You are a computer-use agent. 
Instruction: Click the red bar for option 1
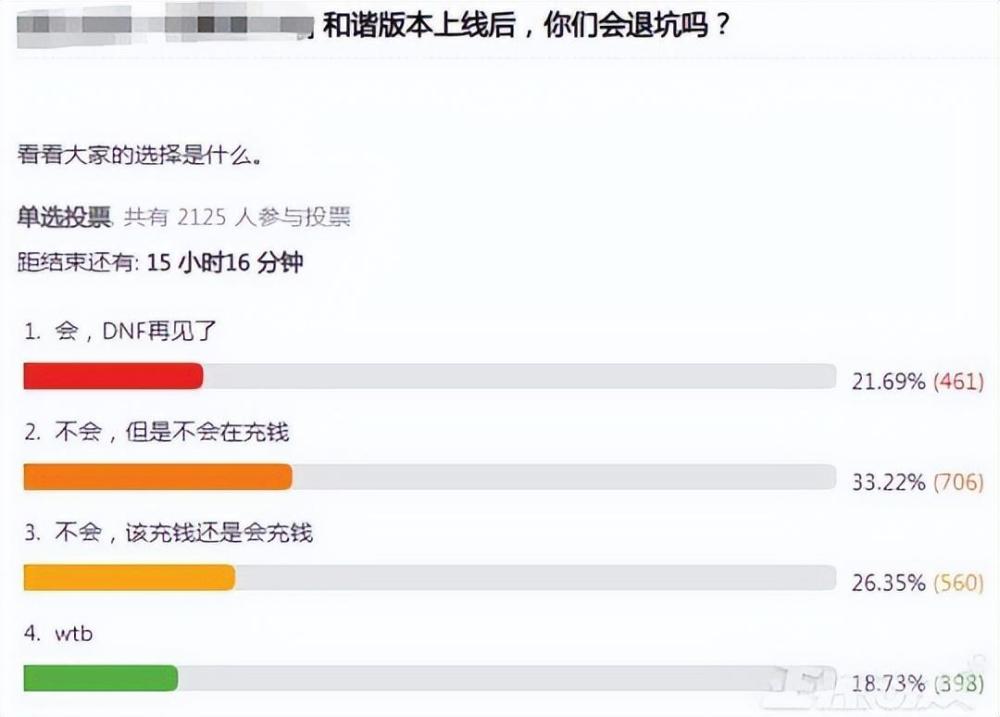pos(113,376)
